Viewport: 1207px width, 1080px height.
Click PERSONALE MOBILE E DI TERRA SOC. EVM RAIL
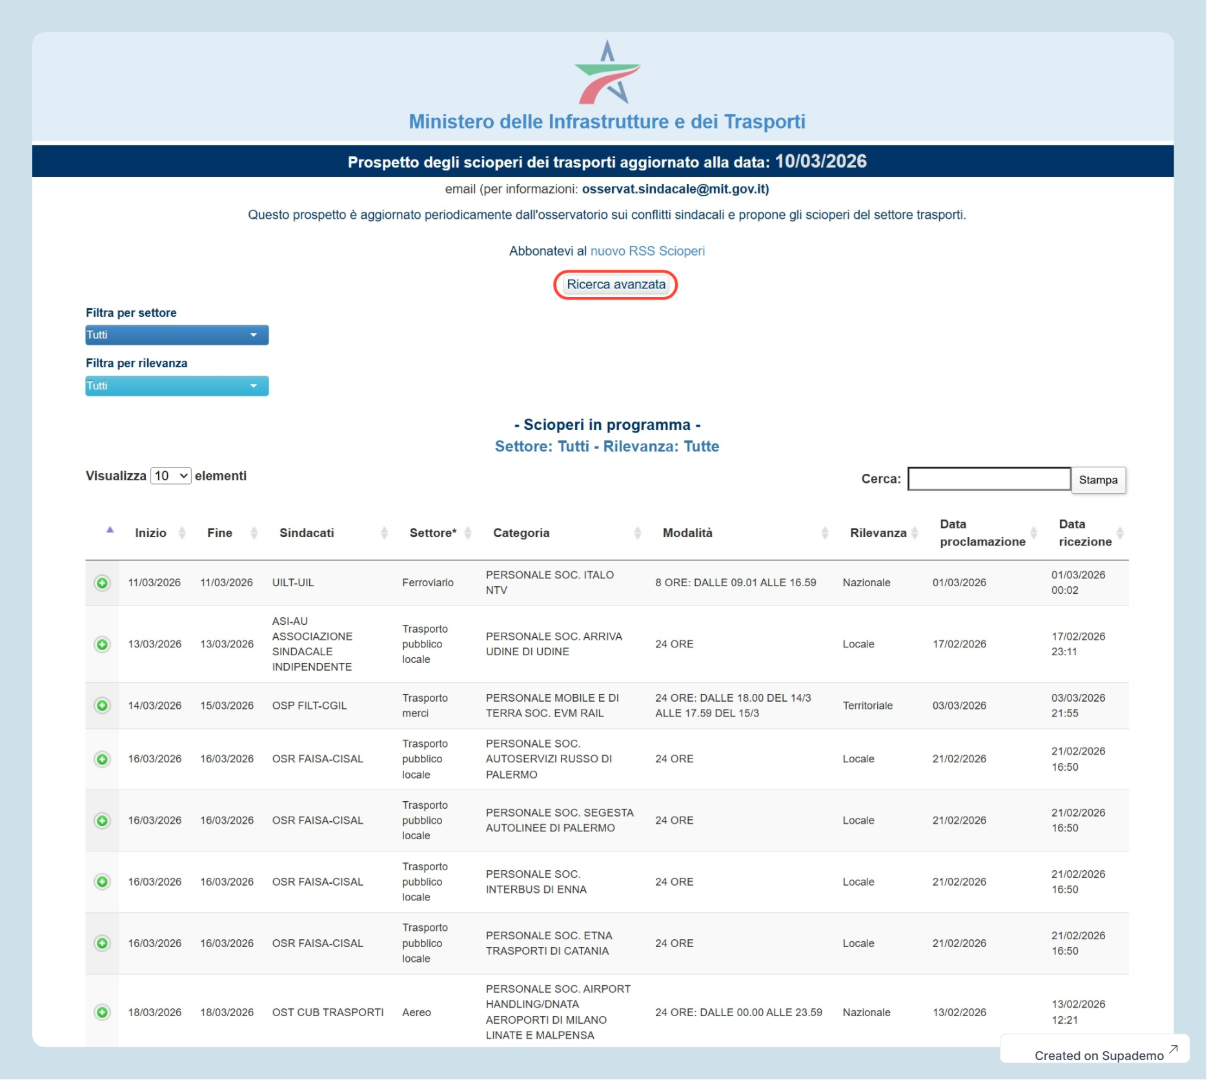[553, 706]
